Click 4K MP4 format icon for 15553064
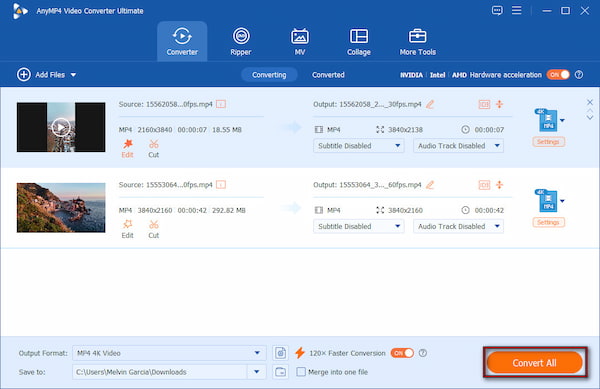 [x=546, y=200]
